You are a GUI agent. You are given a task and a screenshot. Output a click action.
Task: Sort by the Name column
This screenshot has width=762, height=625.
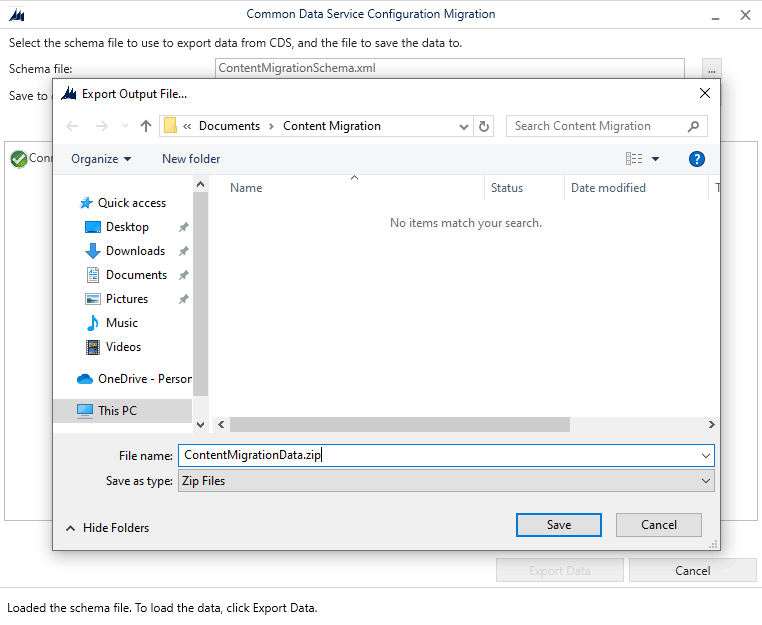coord(246,188)
